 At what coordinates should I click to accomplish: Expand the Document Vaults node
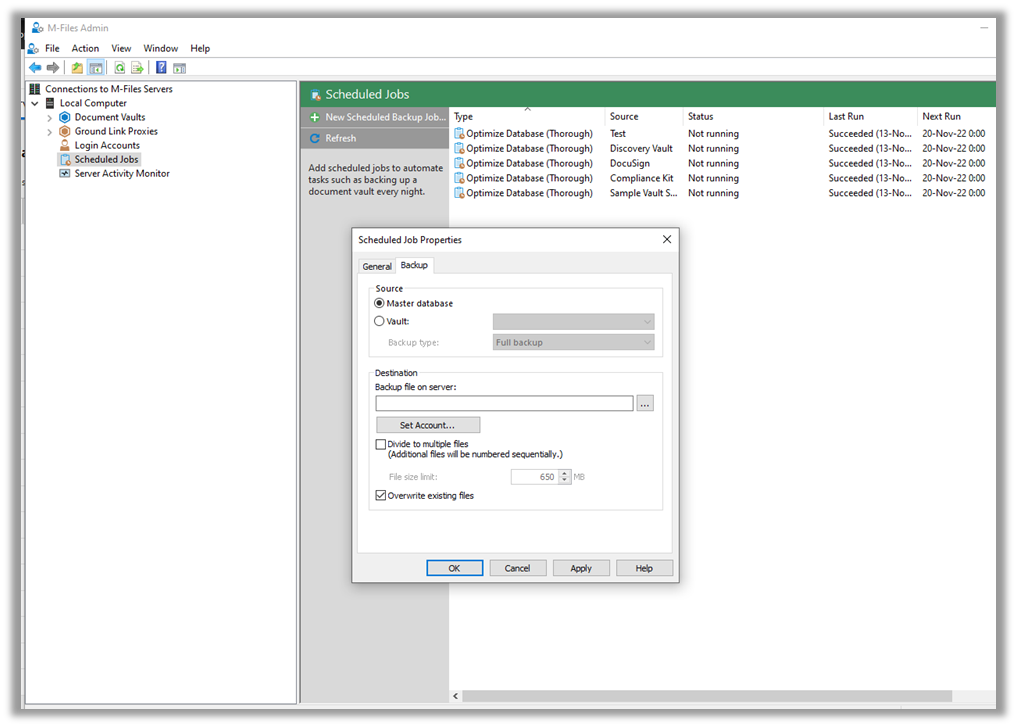click(x=49, y=118)
